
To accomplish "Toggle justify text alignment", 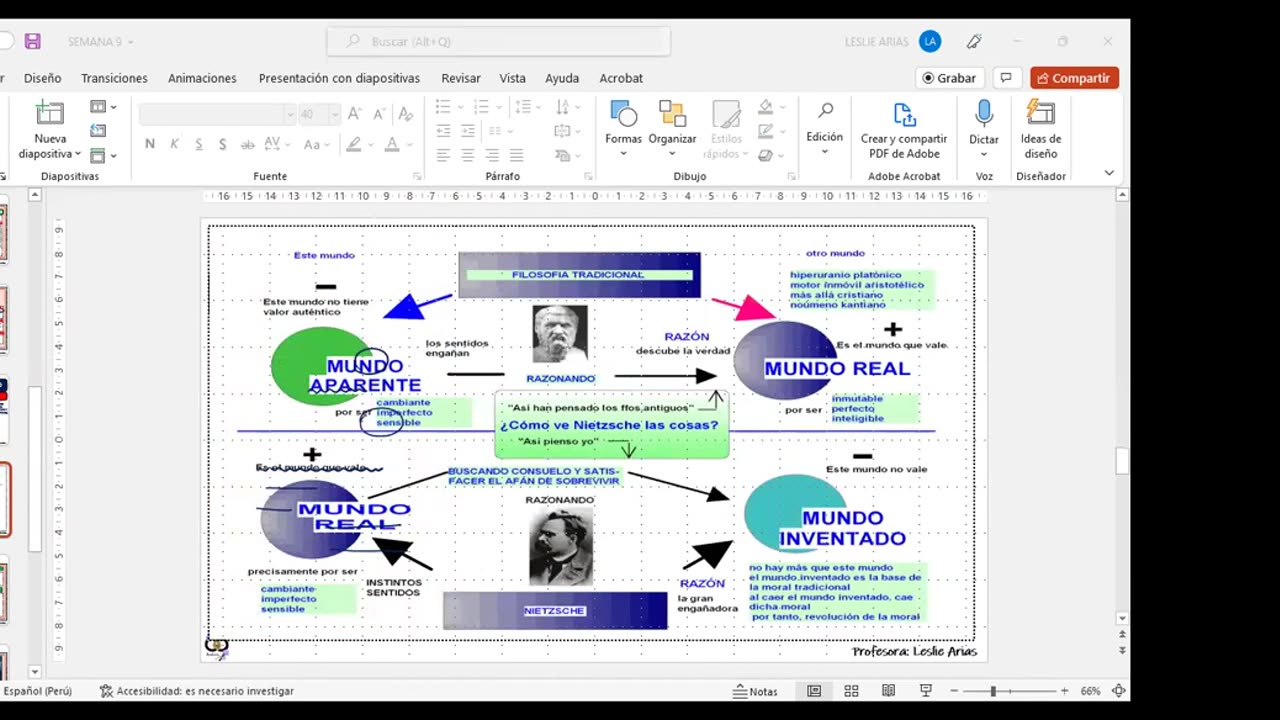I will pyautogui.click(x=516, y=155).
